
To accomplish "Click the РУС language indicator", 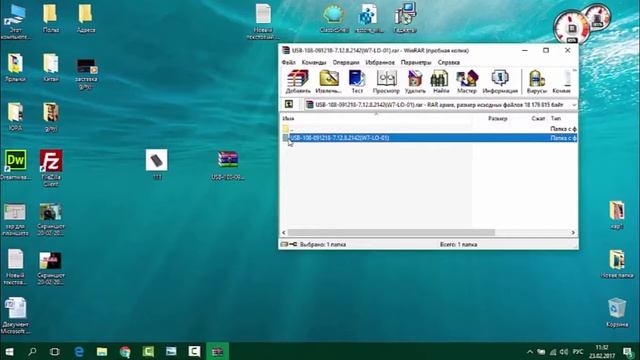I will (578, 352).
